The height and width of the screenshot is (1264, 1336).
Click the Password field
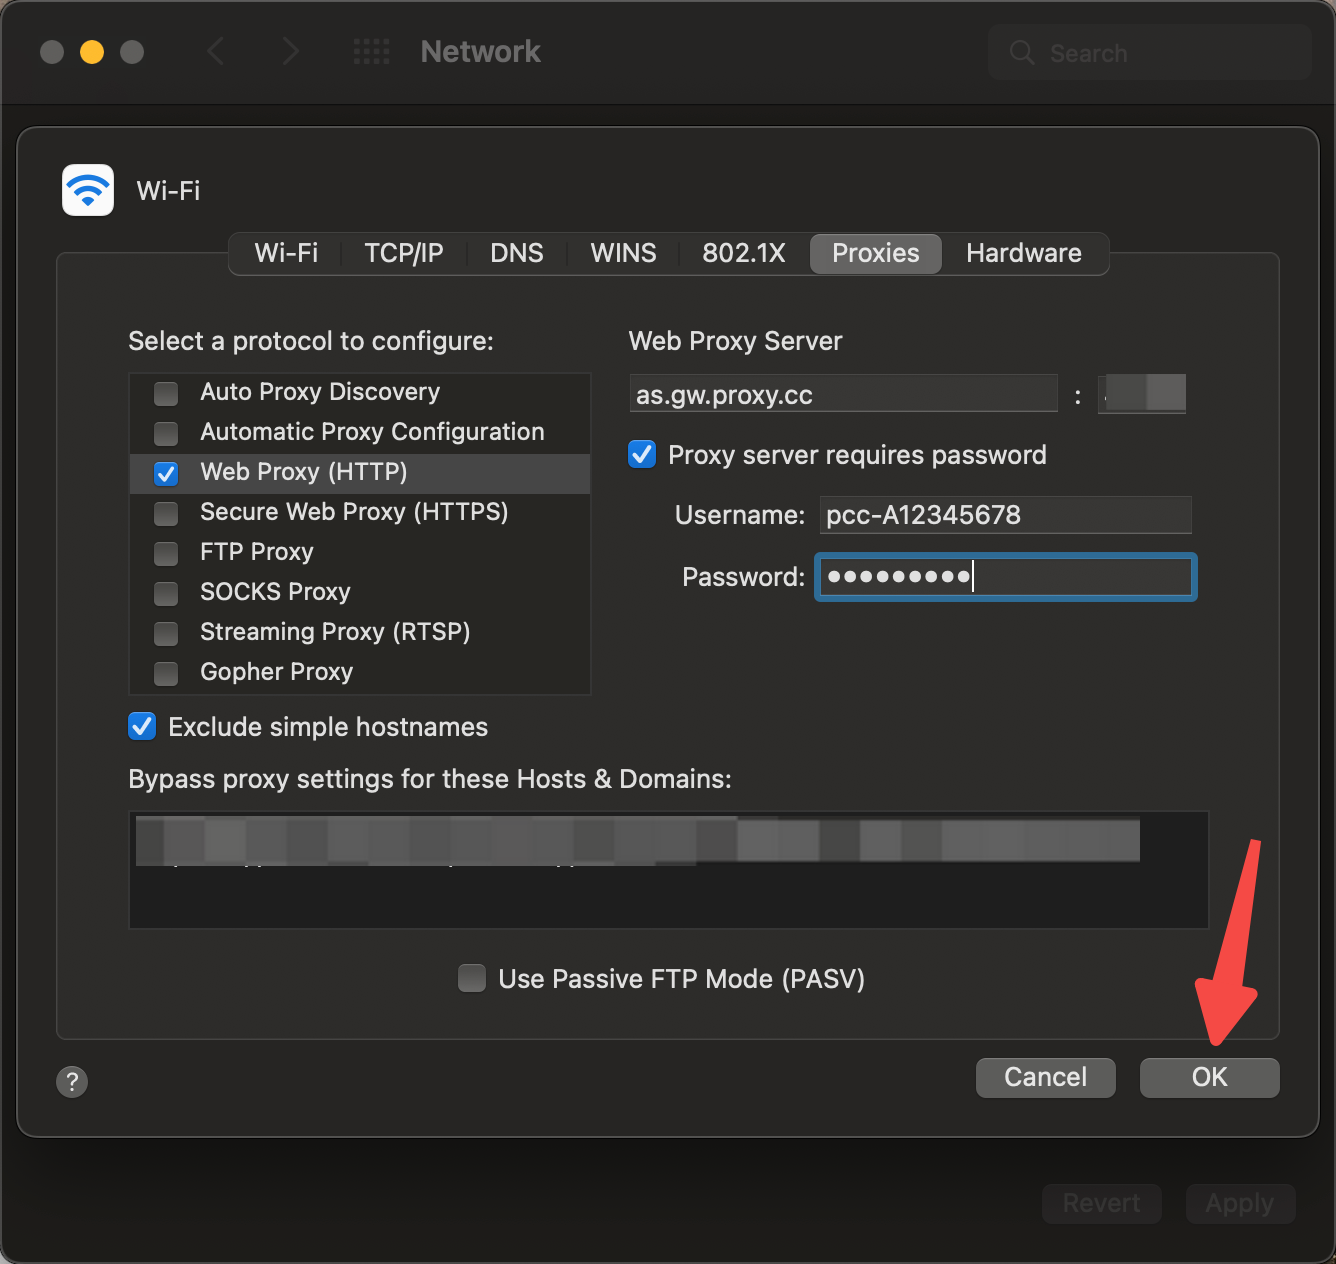point(1006,577)
